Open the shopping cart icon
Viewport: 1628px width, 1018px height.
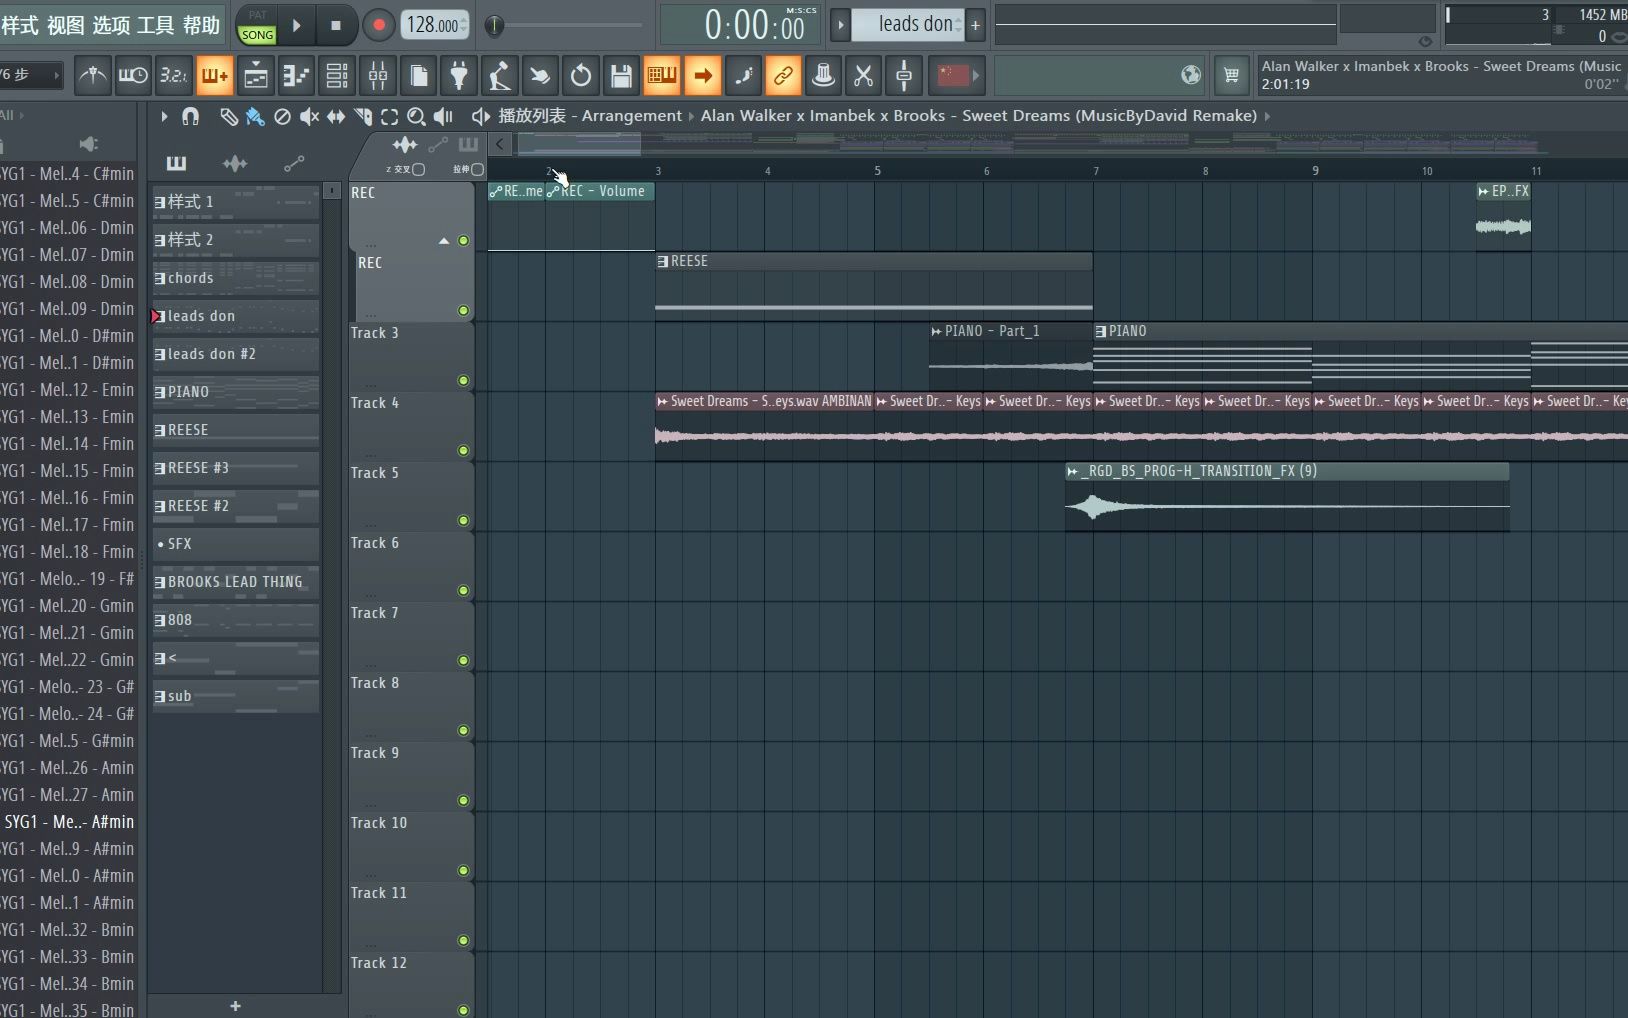pos(1231,75)
